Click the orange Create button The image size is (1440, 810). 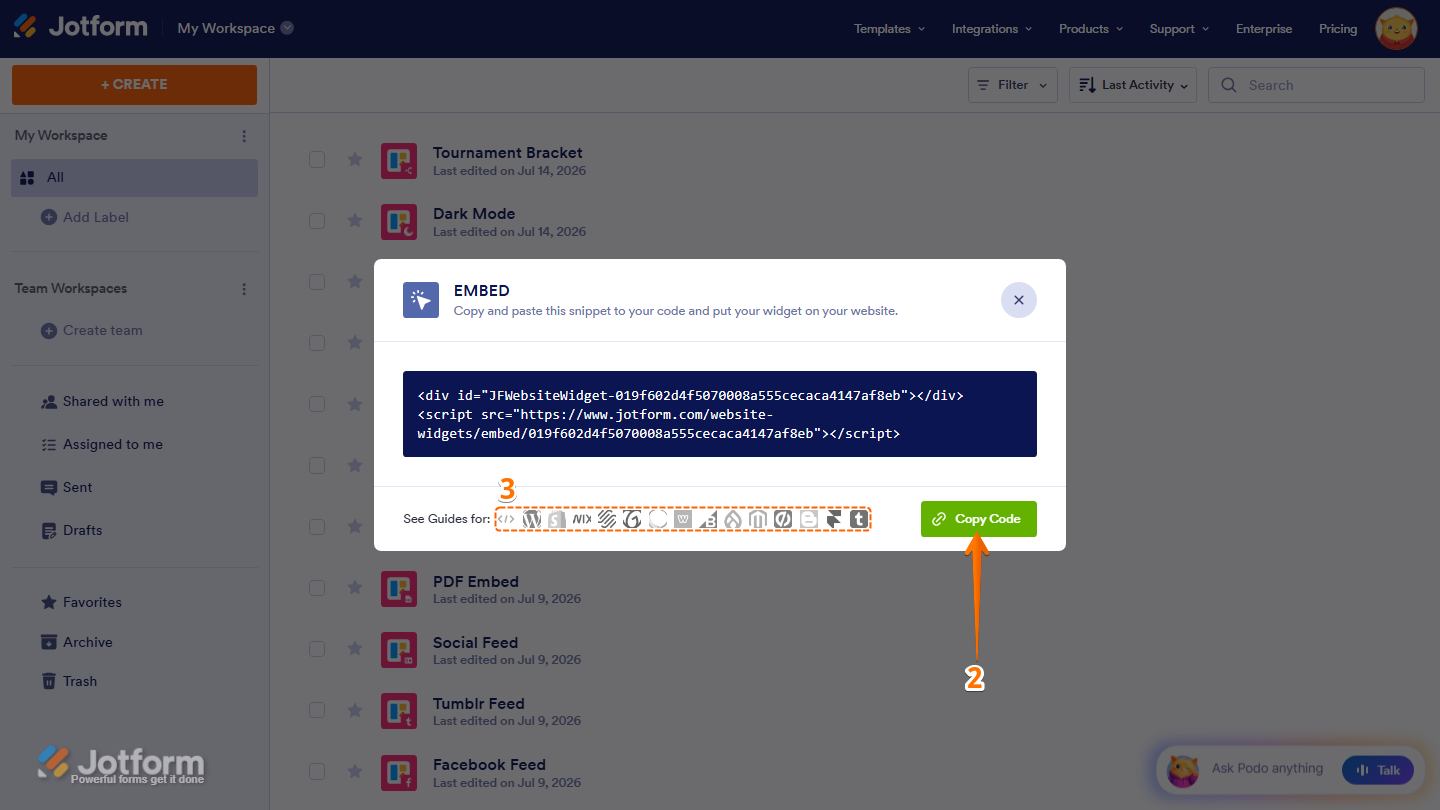tap(134, 85)
